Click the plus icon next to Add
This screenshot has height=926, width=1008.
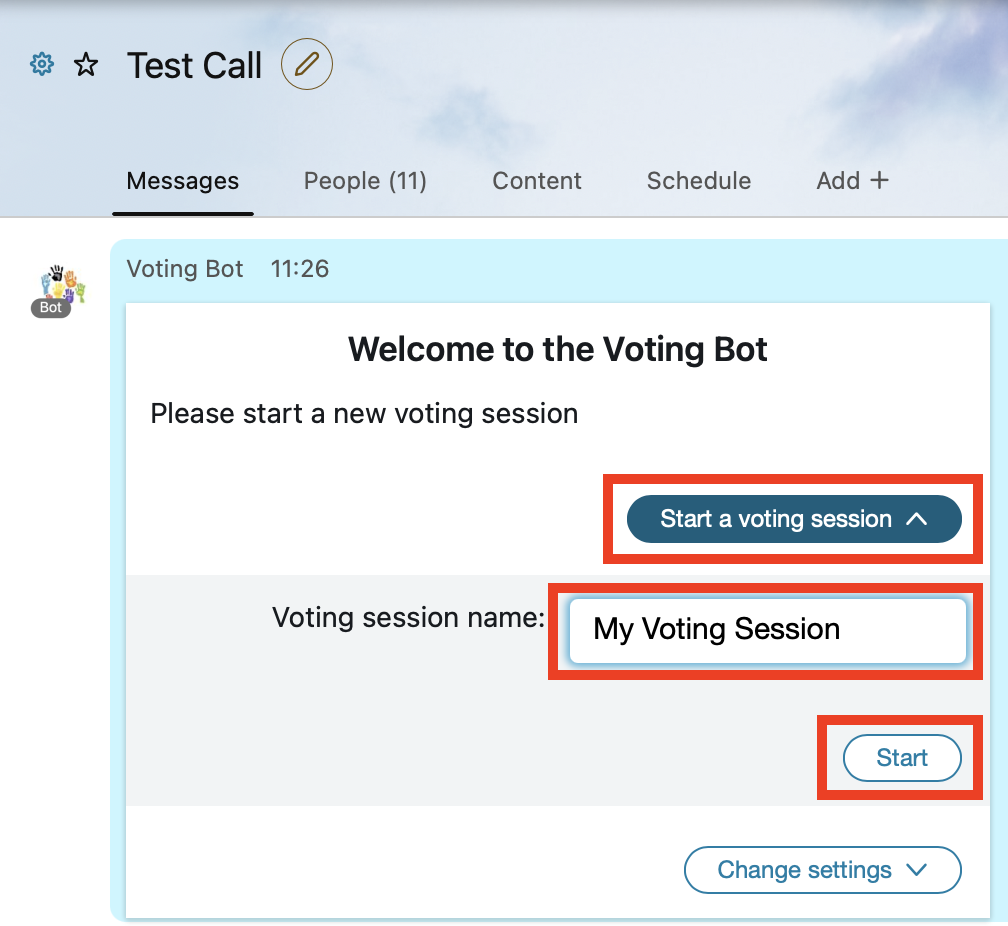(879, 180)
